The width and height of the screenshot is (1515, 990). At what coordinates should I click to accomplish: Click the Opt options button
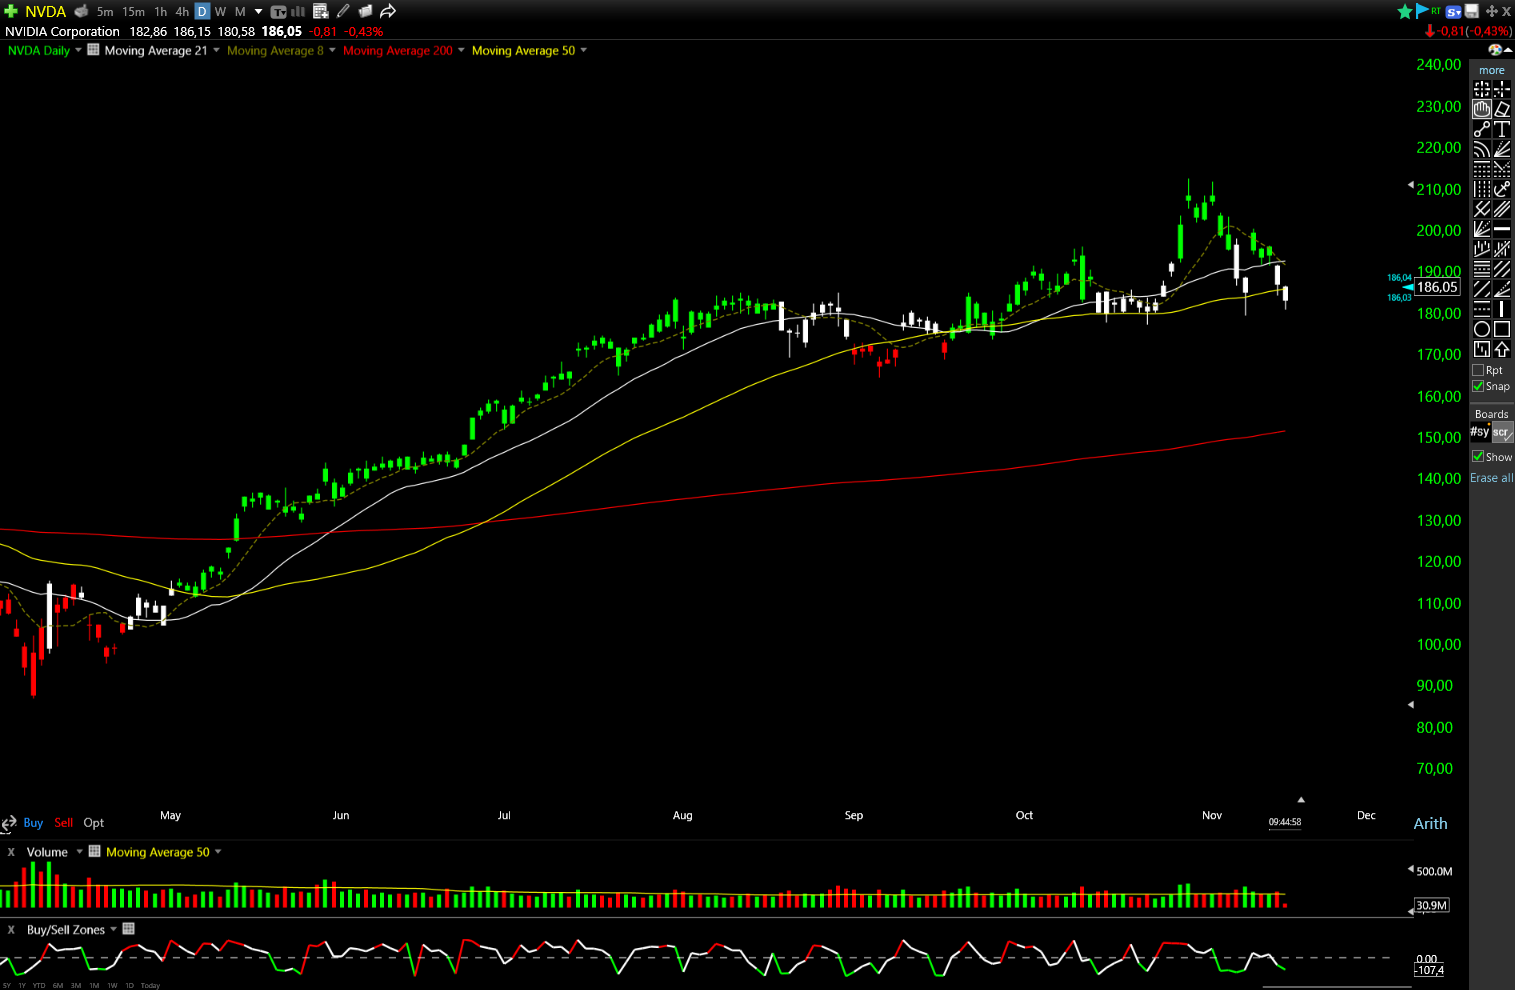point(94,823)
